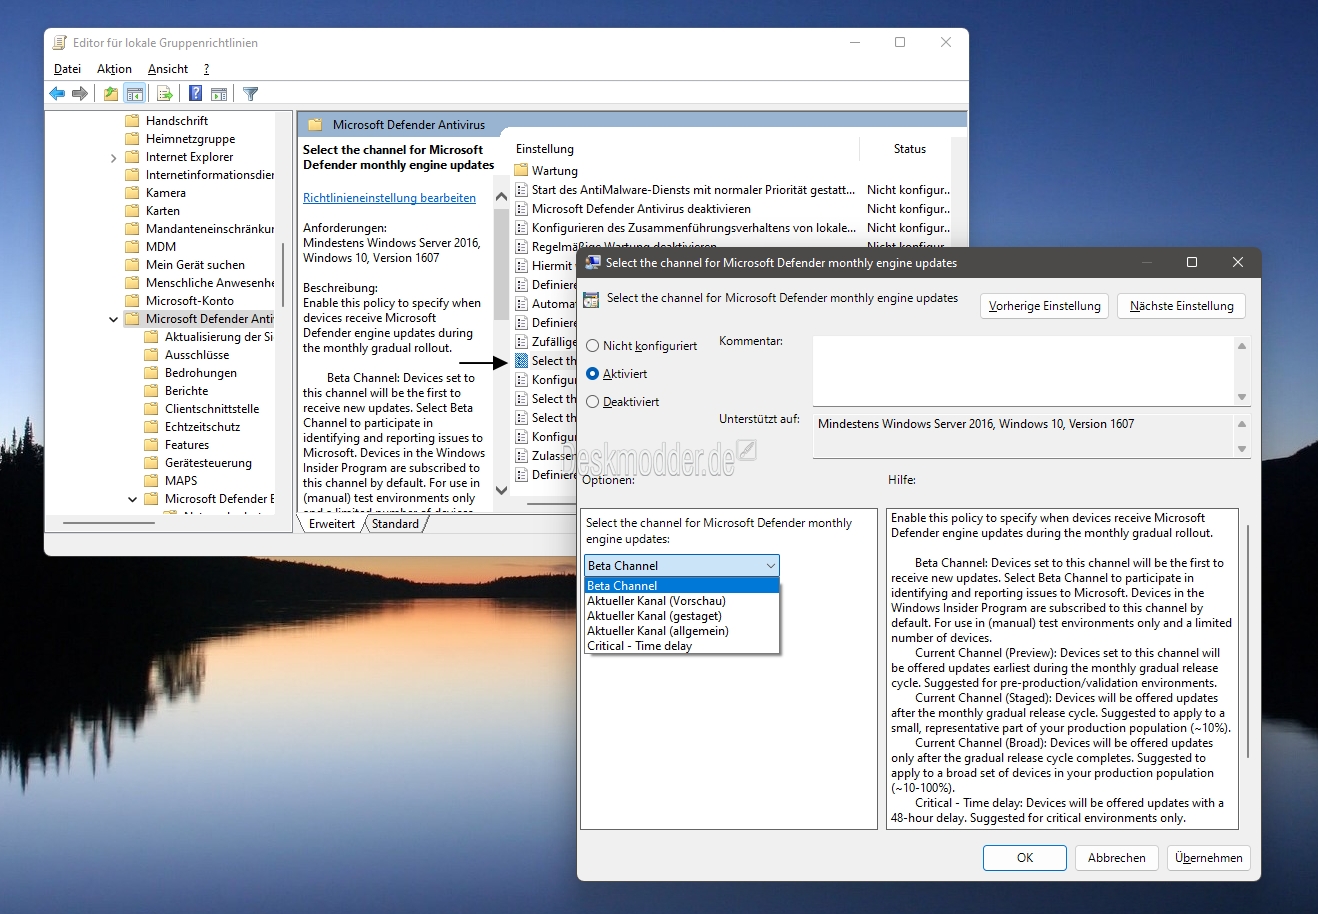
Task: Select the Nicht konfiguriert radio button
Action: click(593, 346)
